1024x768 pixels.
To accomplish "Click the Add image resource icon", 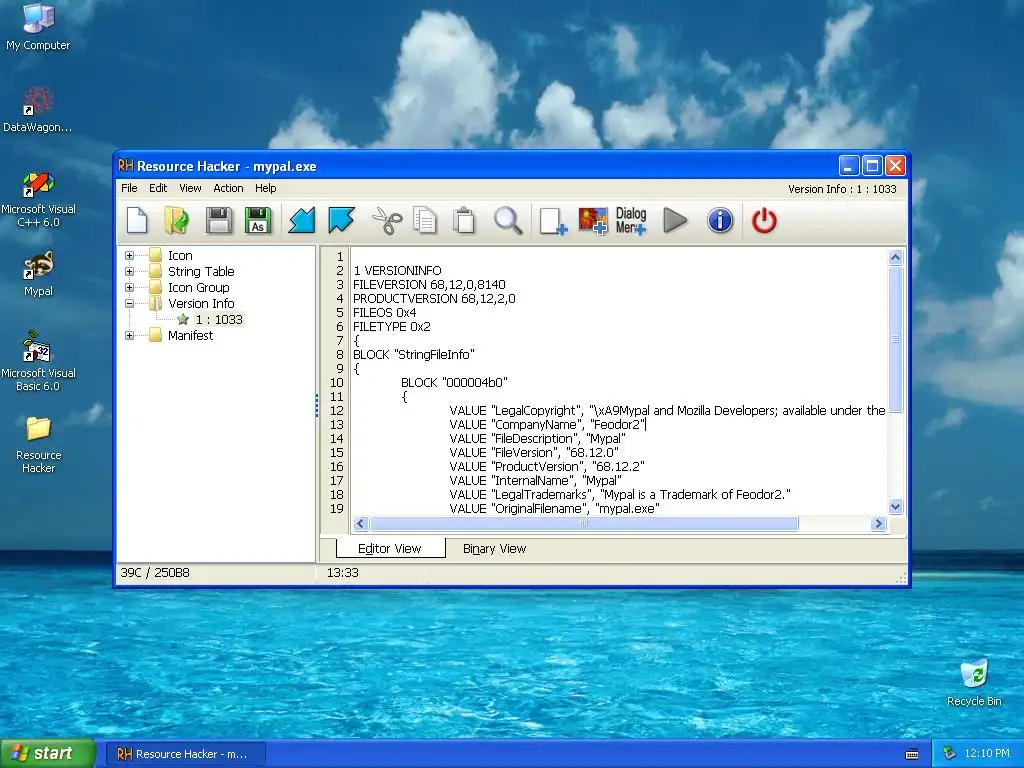I will (592, 221).
